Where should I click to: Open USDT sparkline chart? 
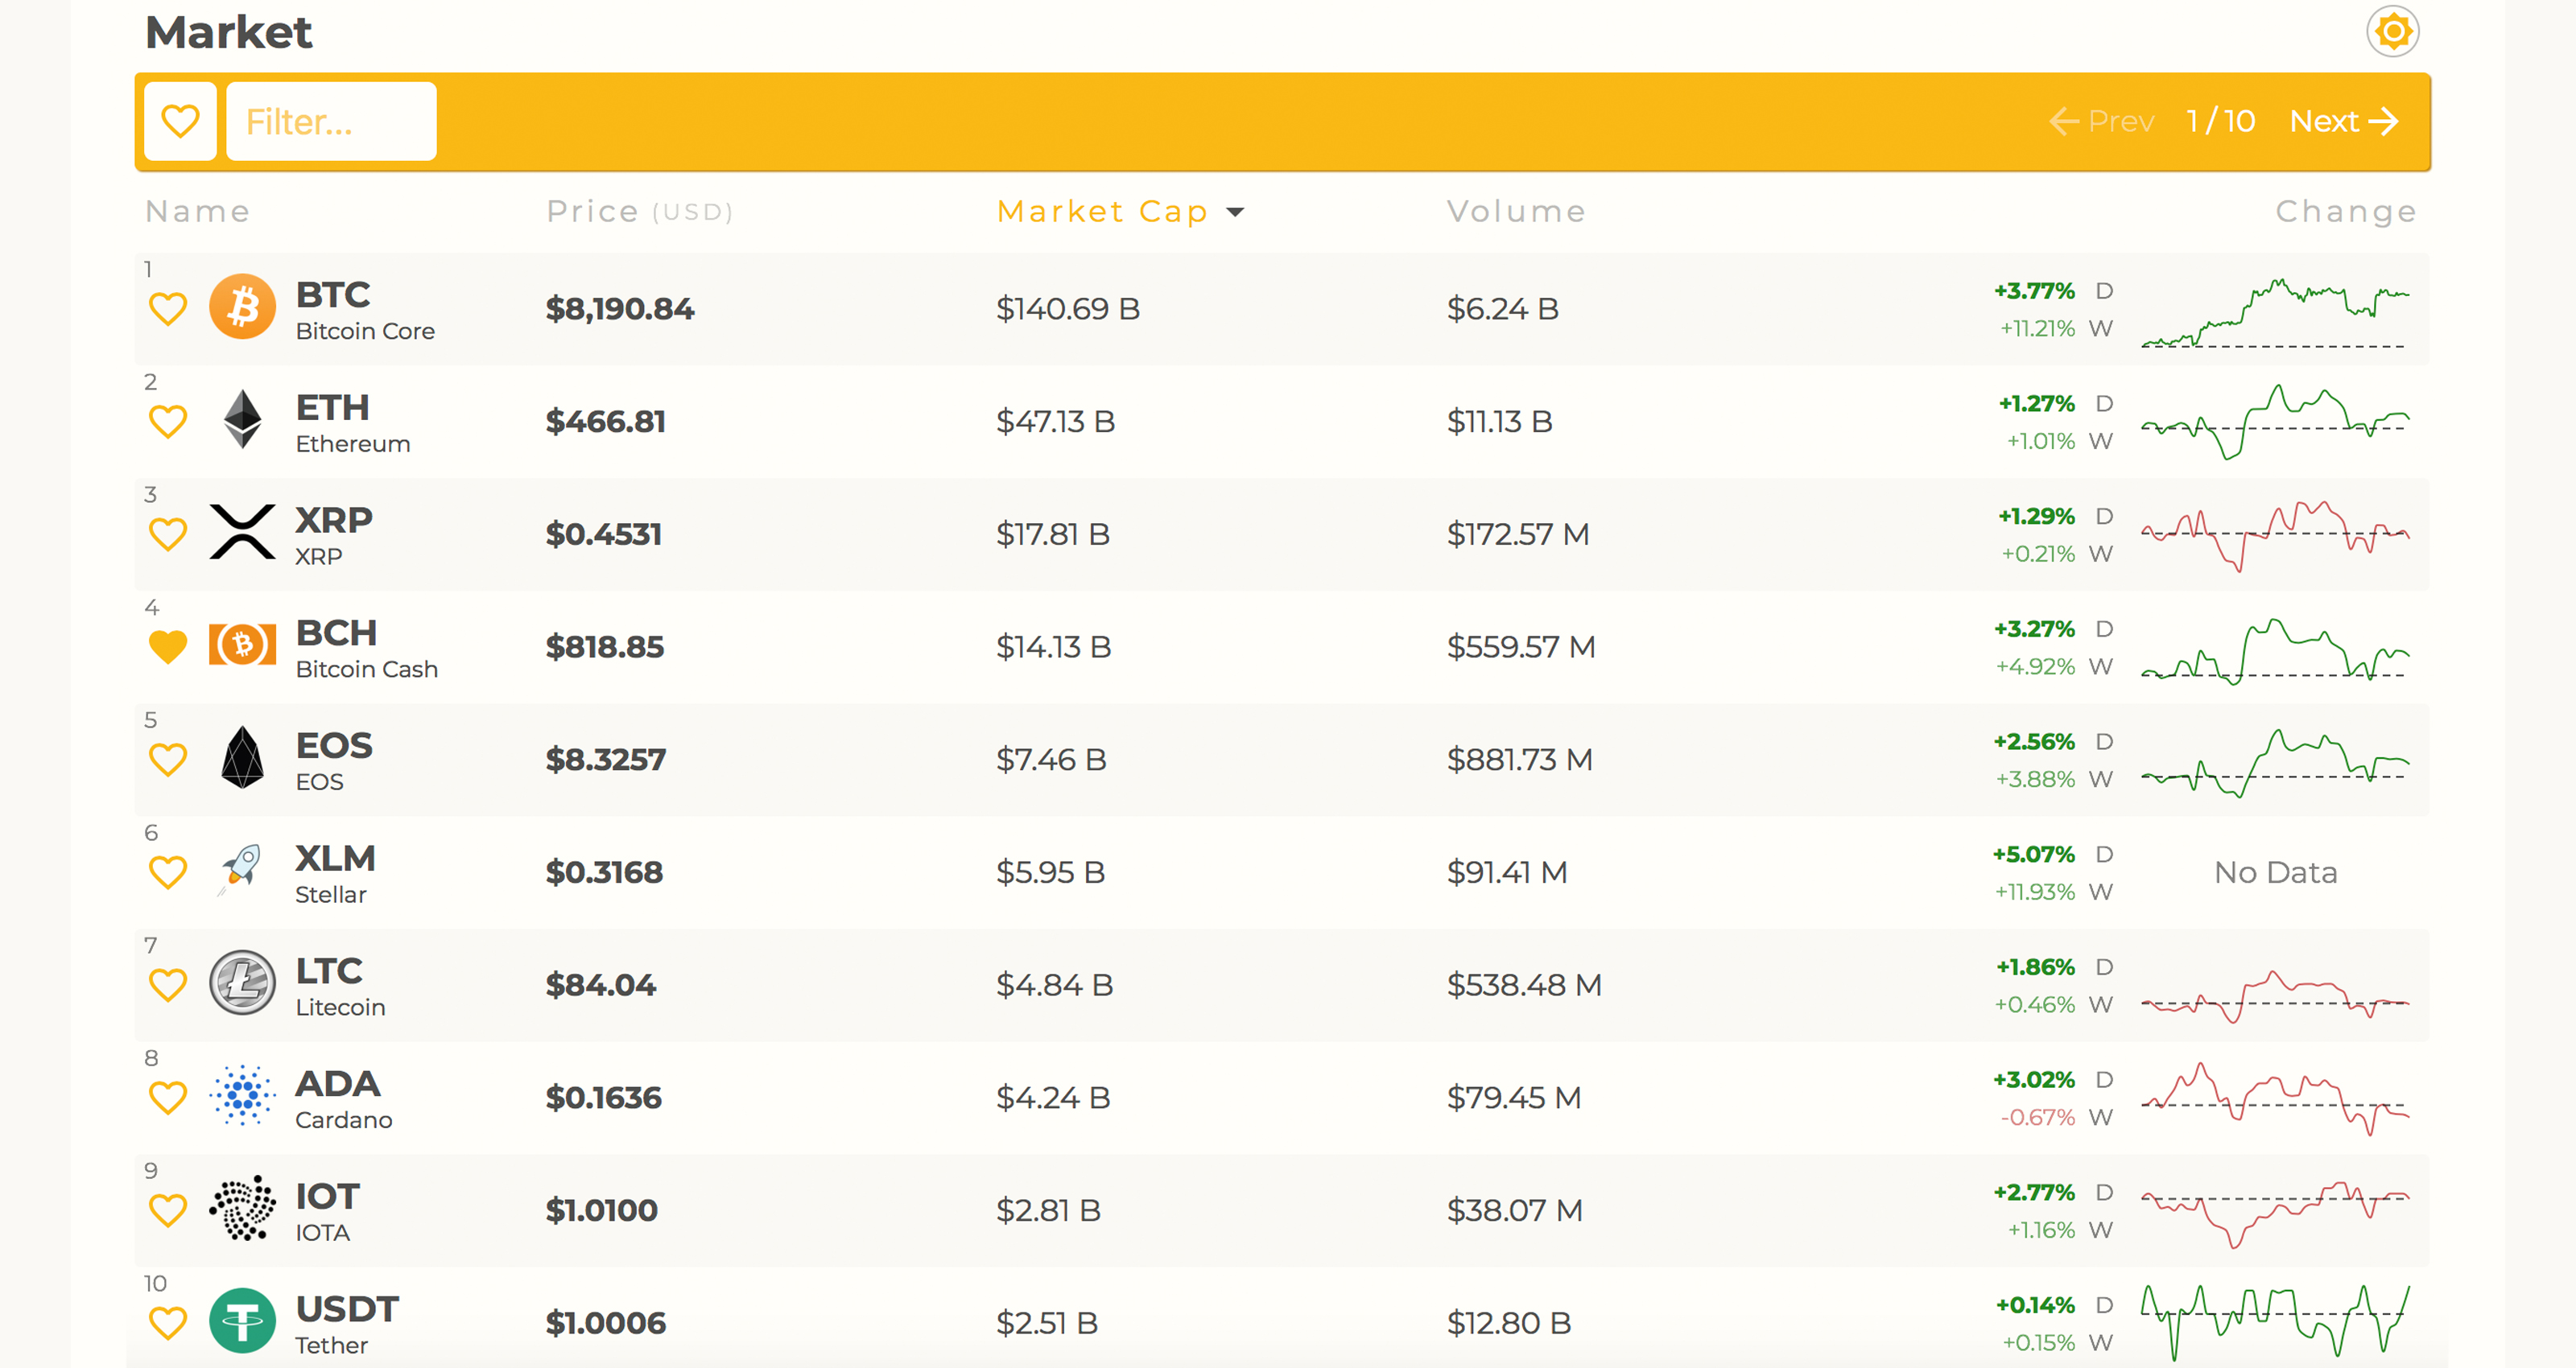click(x=2275, y=1322)
